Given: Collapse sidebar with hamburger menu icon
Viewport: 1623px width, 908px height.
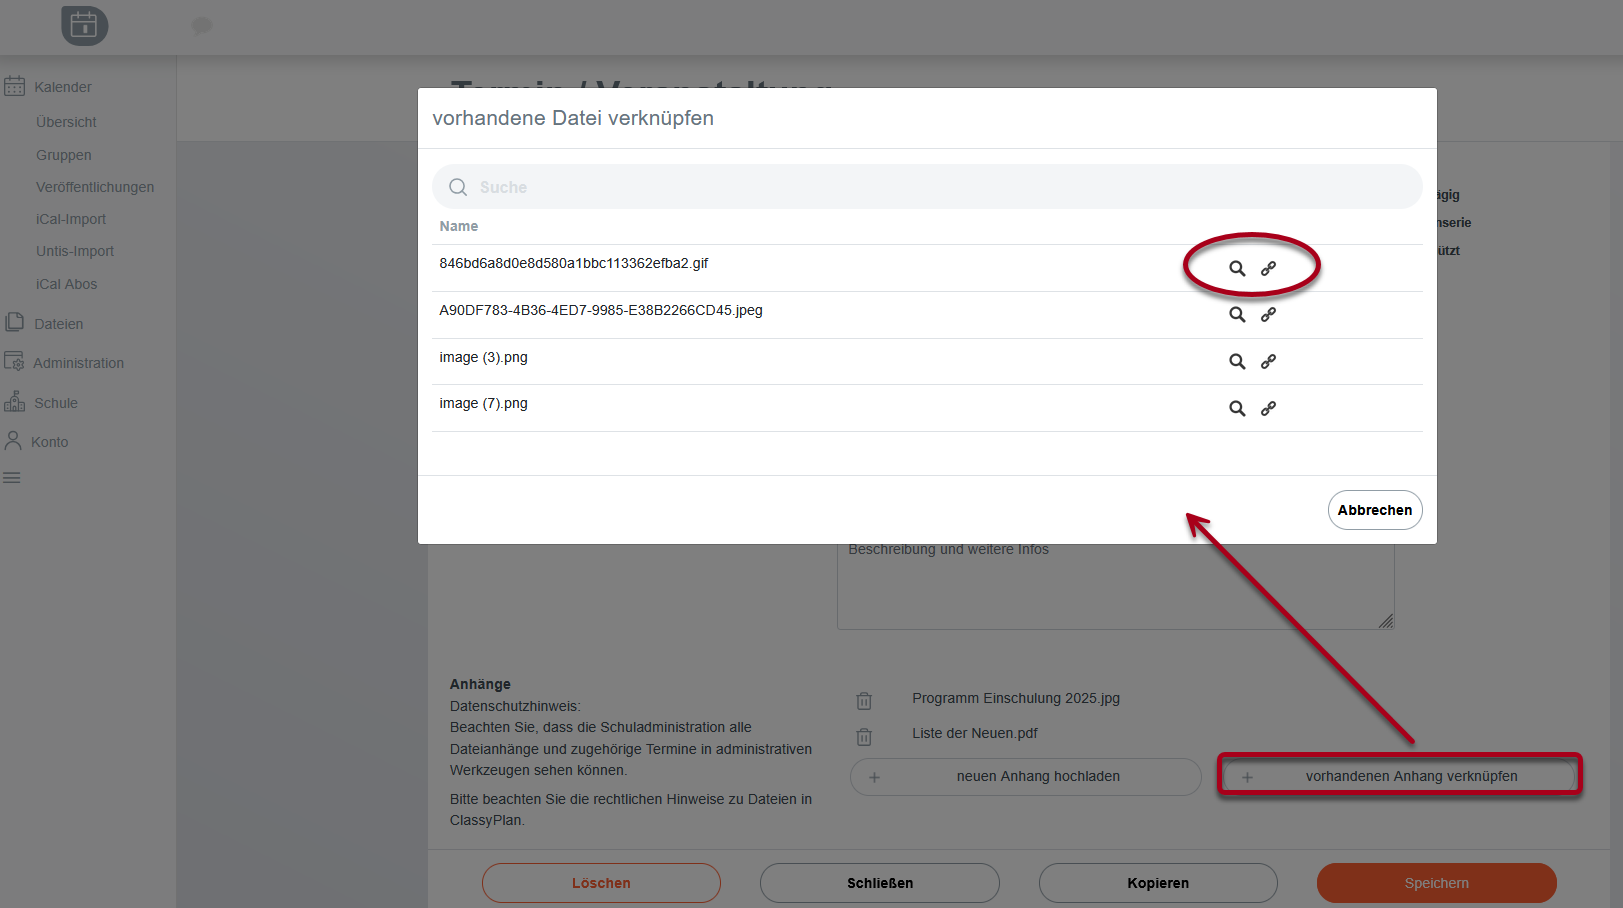Looking at the screenshot, I should click(12, 478).
